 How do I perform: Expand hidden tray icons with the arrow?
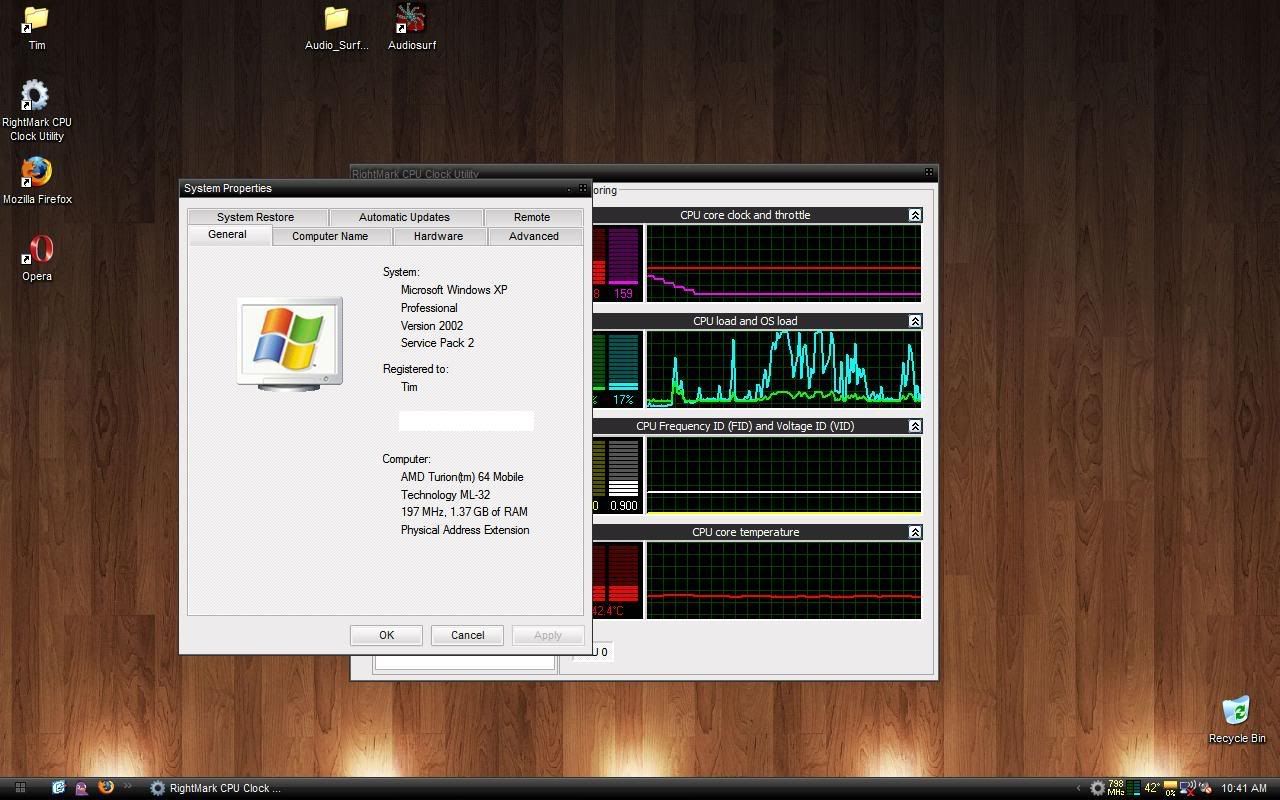click(1078, 788)
